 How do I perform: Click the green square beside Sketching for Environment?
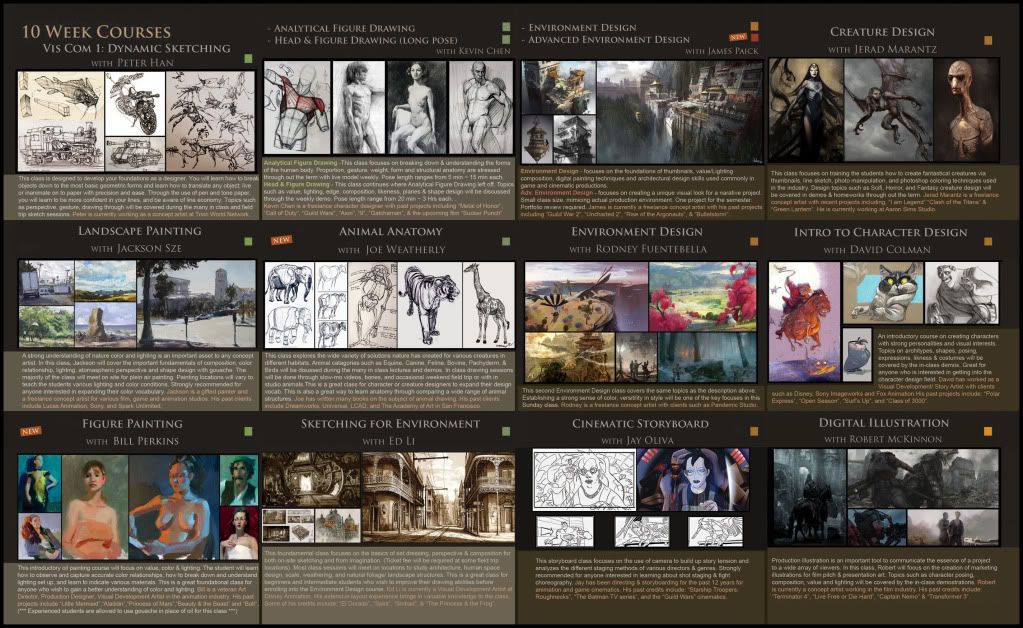pyautogui.click(x=506, y=431)
